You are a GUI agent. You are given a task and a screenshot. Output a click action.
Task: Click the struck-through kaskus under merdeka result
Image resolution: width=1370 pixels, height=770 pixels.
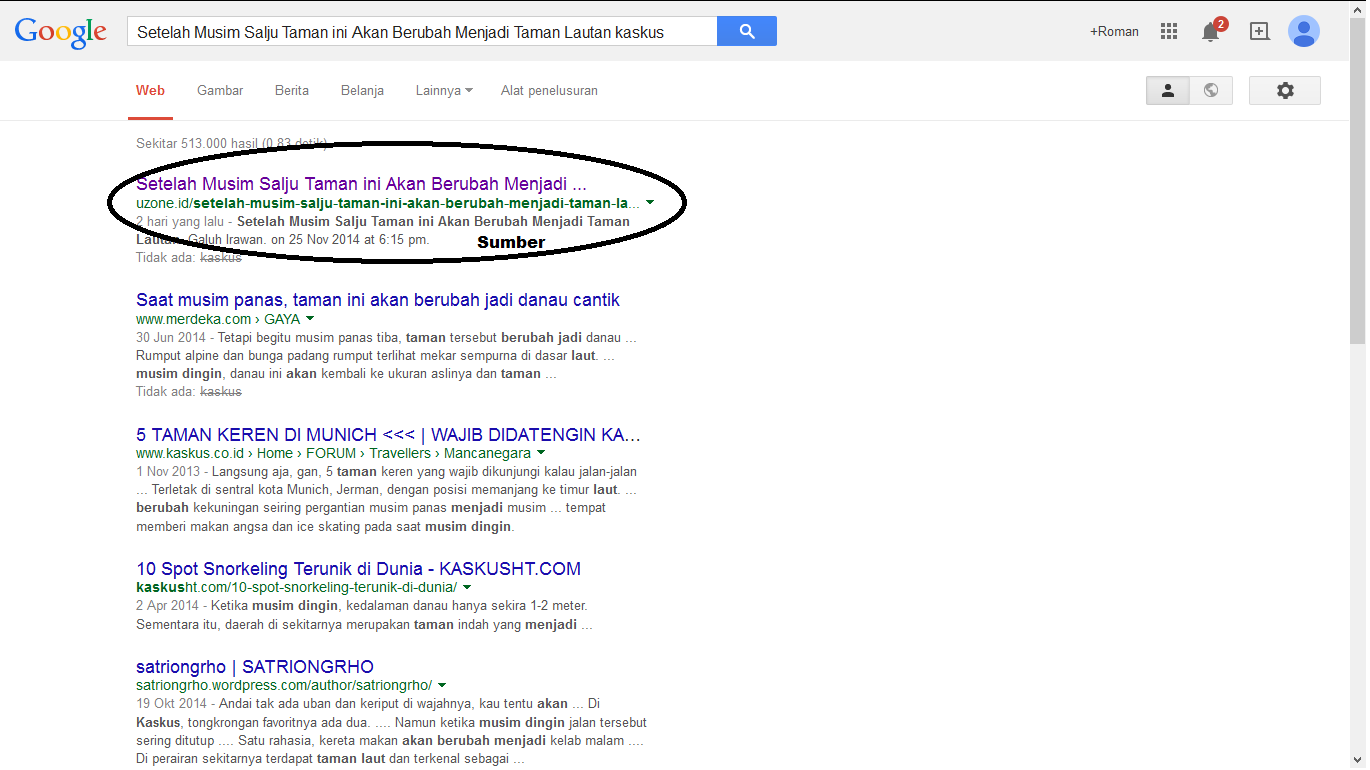(221, 392)
